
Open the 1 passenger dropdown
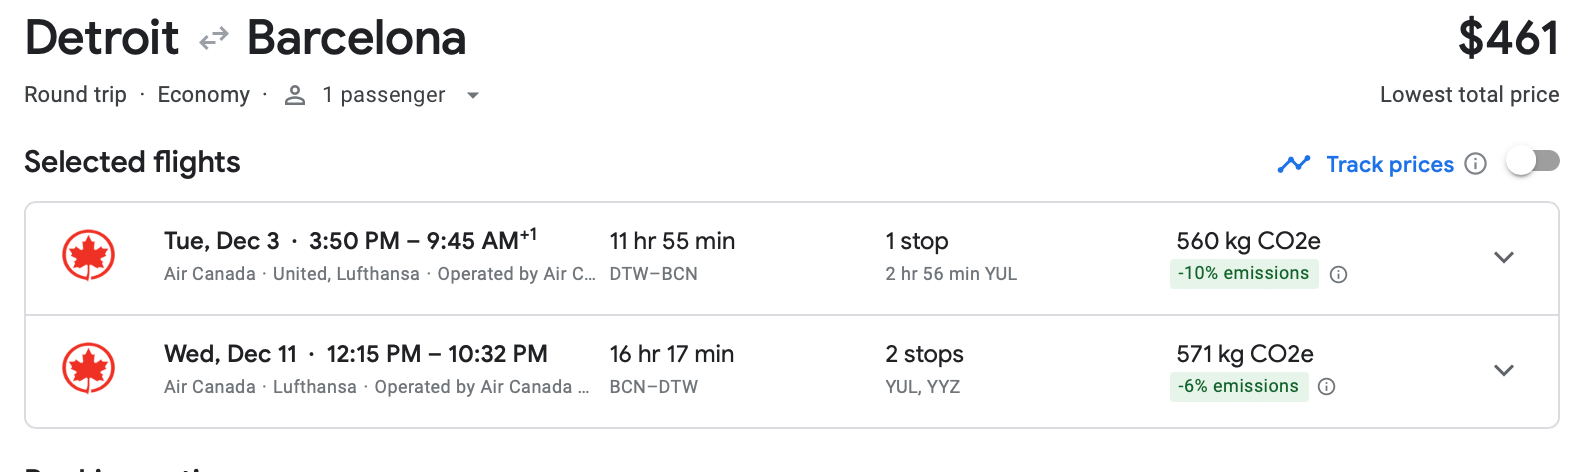tap(473, 96)
